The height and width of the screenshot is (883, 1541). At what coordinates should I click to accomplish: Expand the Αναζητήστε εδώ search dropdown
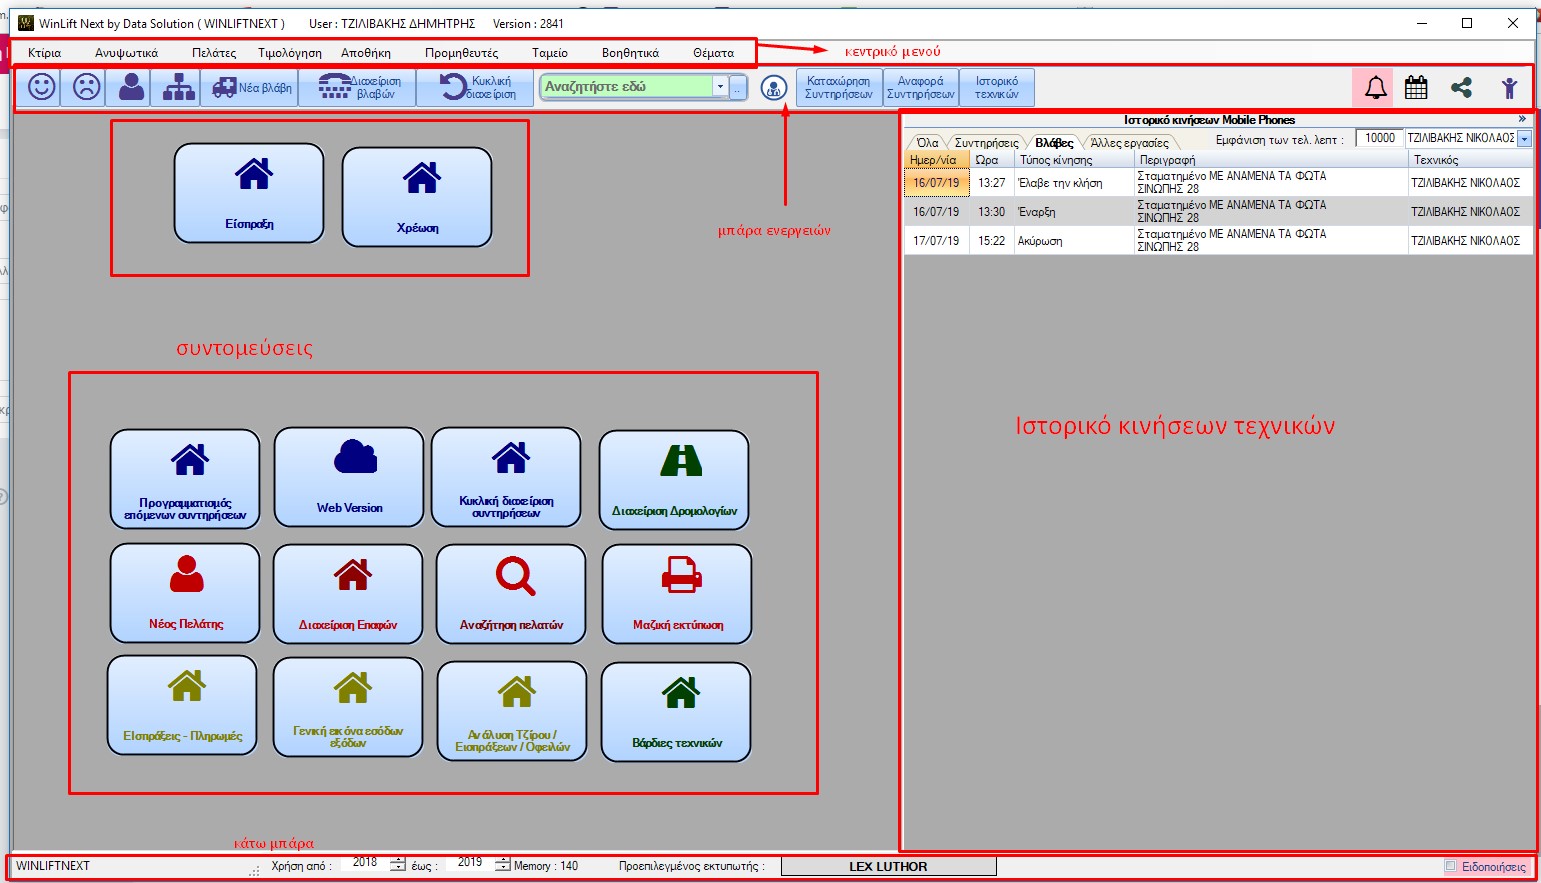tap(719, 87)
